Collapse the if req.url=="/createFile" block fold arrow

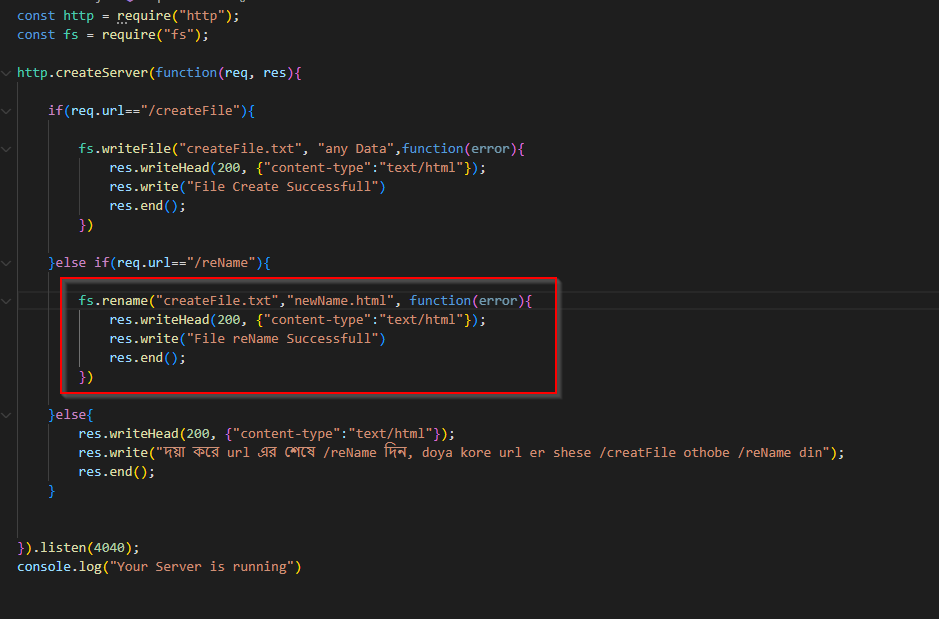click(6, 111)
